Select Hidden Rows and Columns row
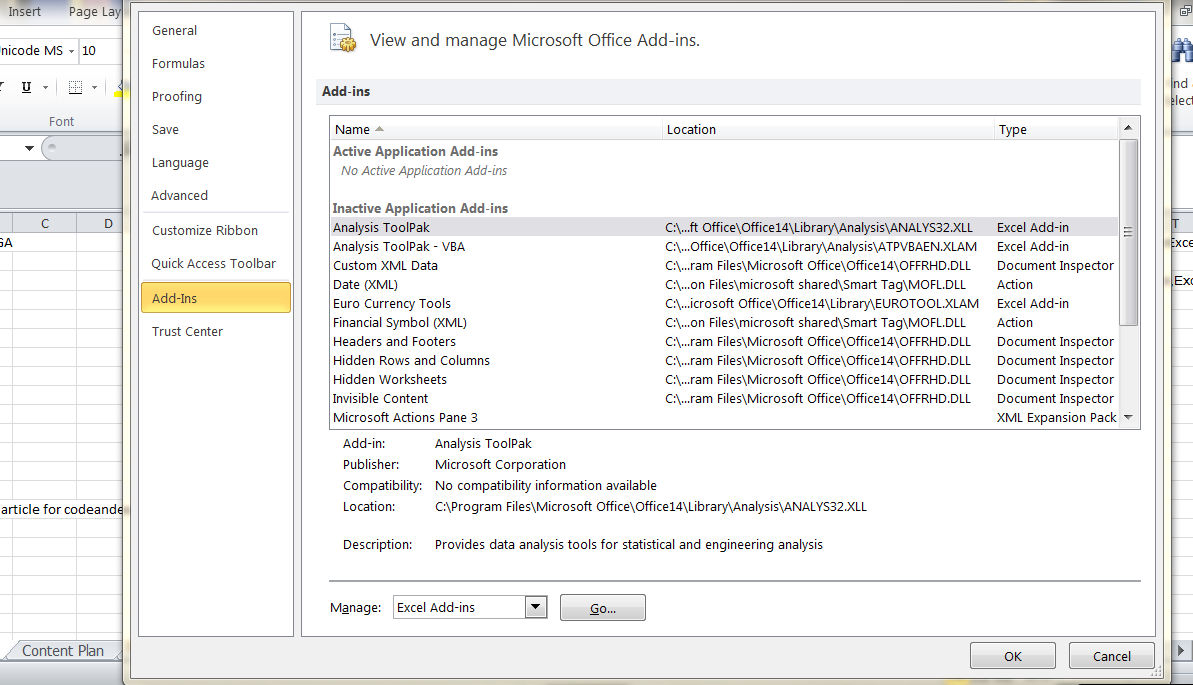 pyautogui.click(x=724, y=360)
